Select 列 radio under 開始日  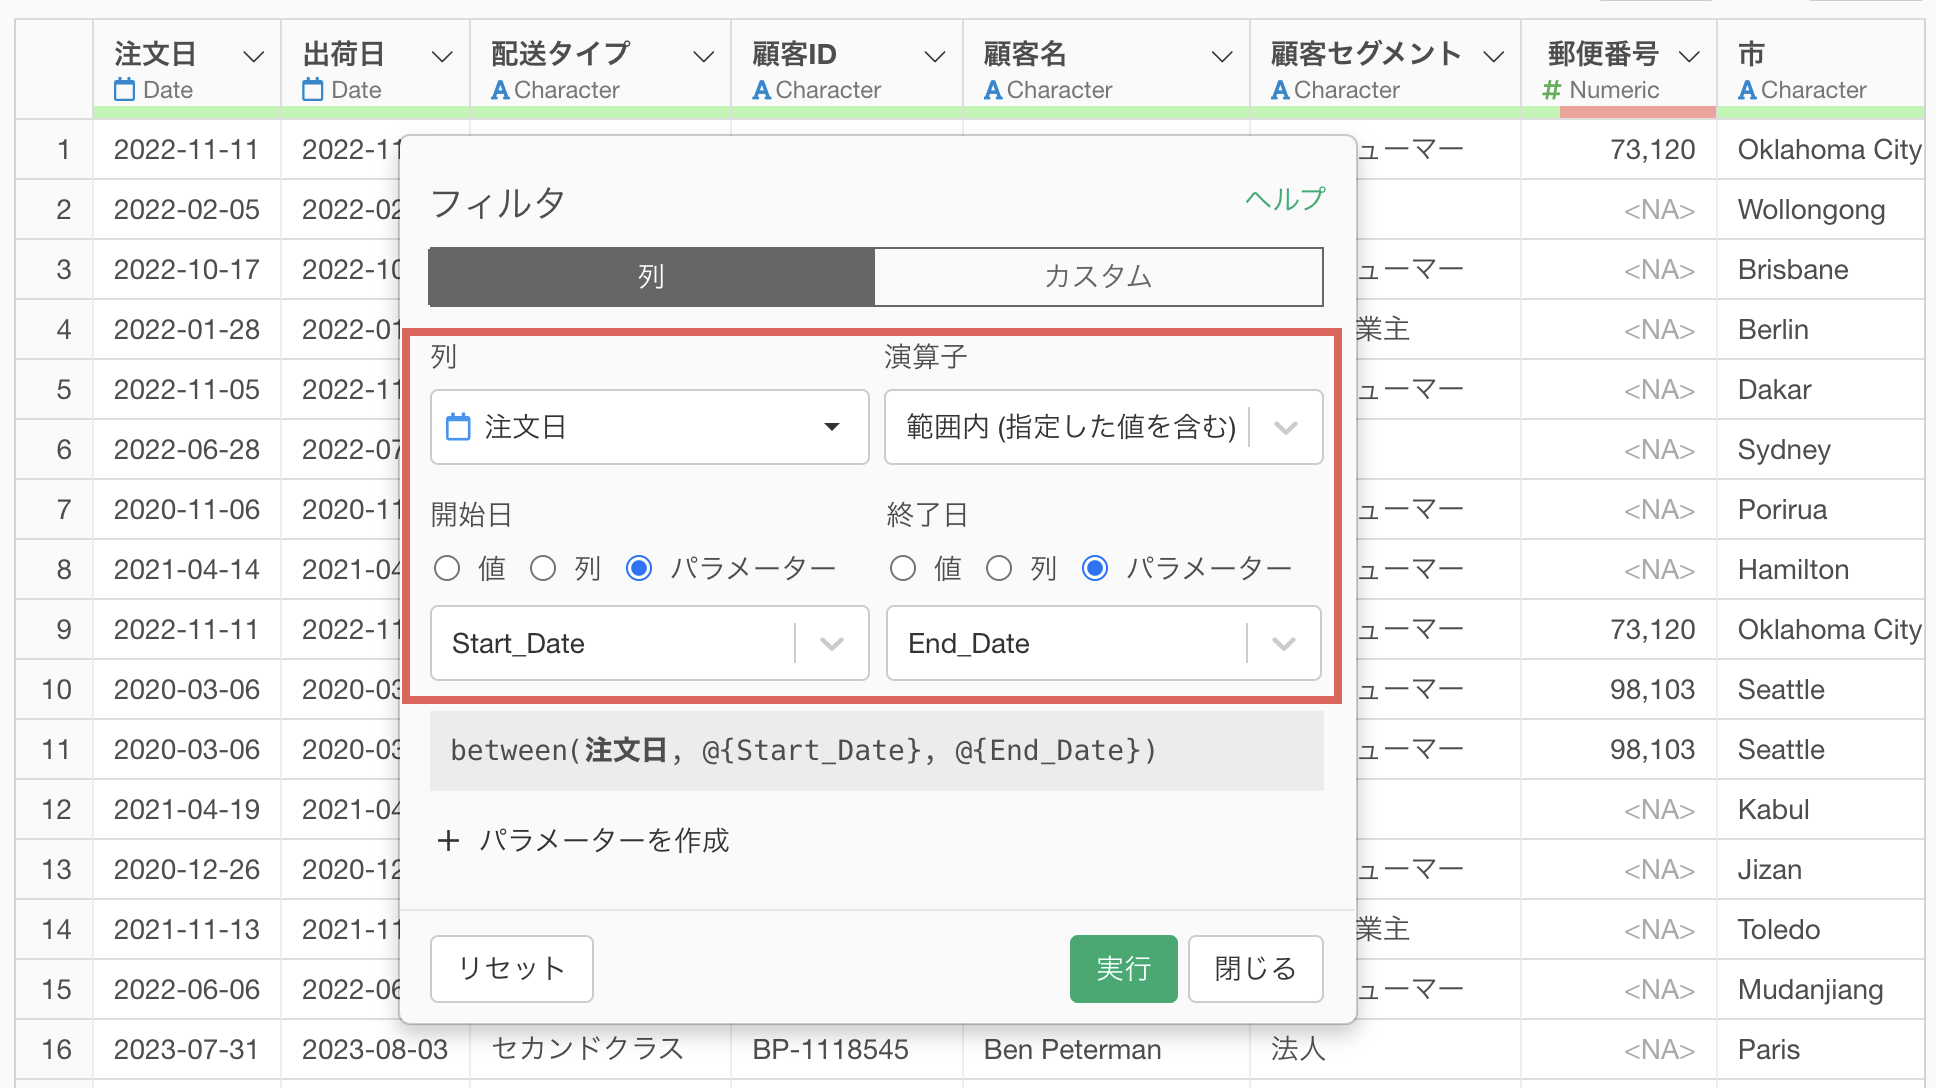click(x=543, y=569)
